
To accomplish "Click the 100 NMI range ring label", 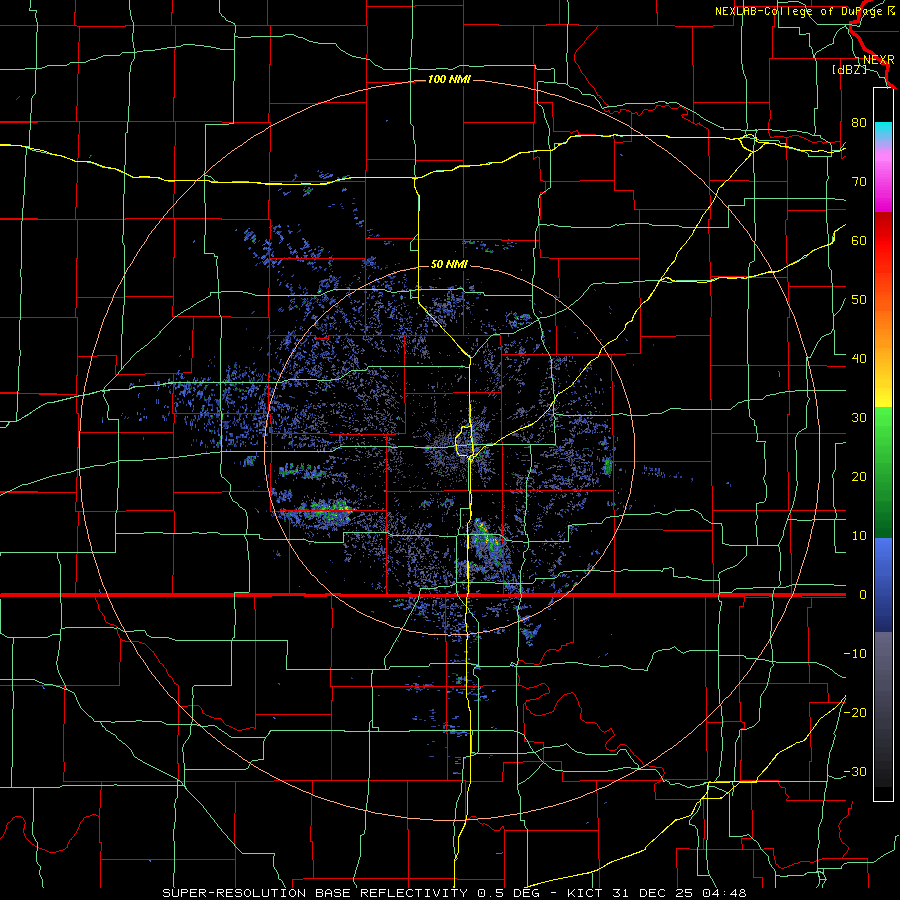I will [x=449, y=79].
